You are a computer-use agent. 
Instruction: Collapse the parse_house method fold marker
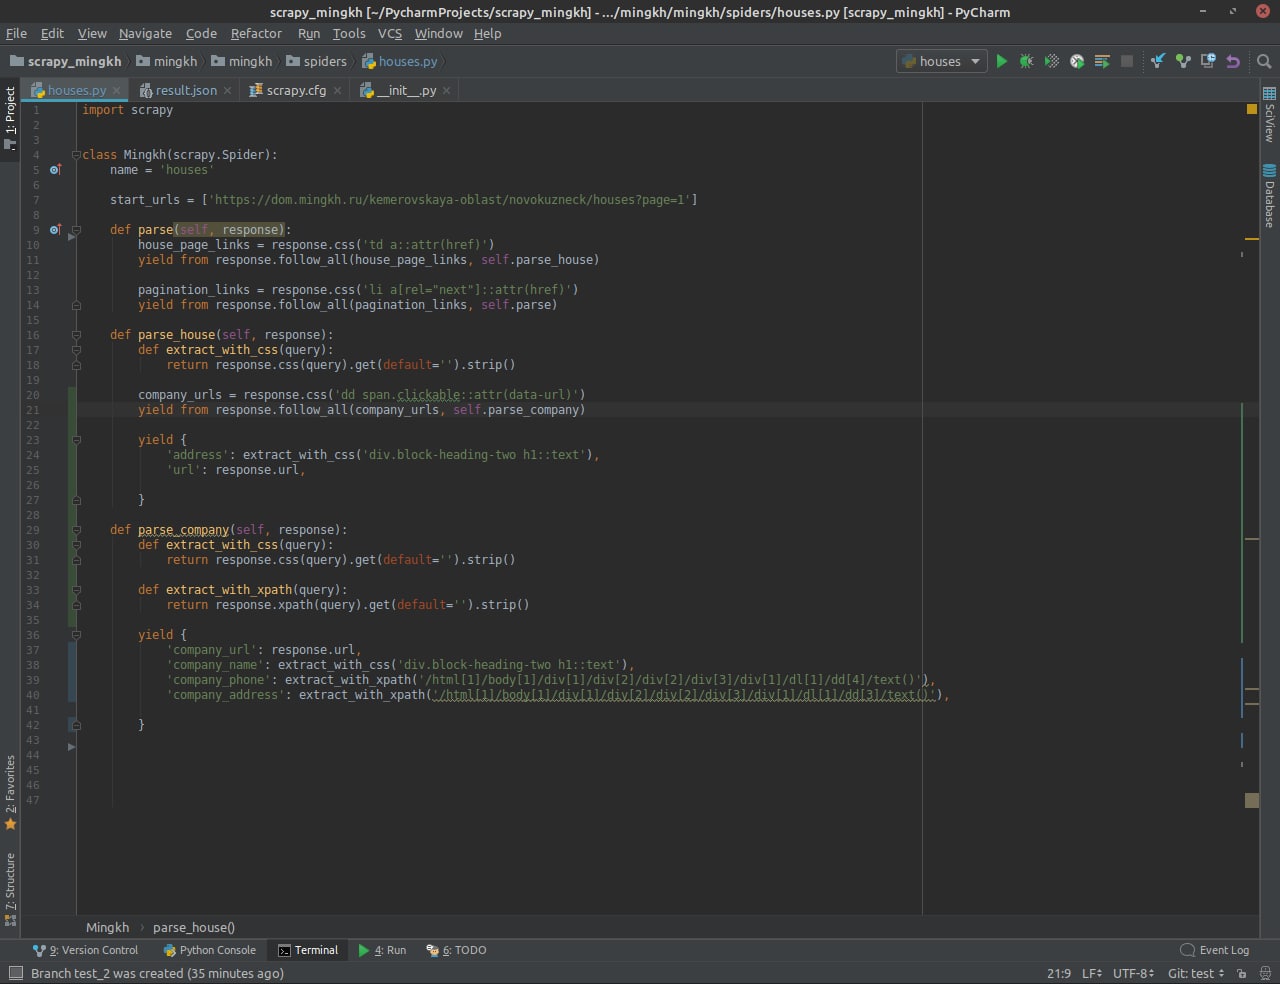click(x=76, y=335)
